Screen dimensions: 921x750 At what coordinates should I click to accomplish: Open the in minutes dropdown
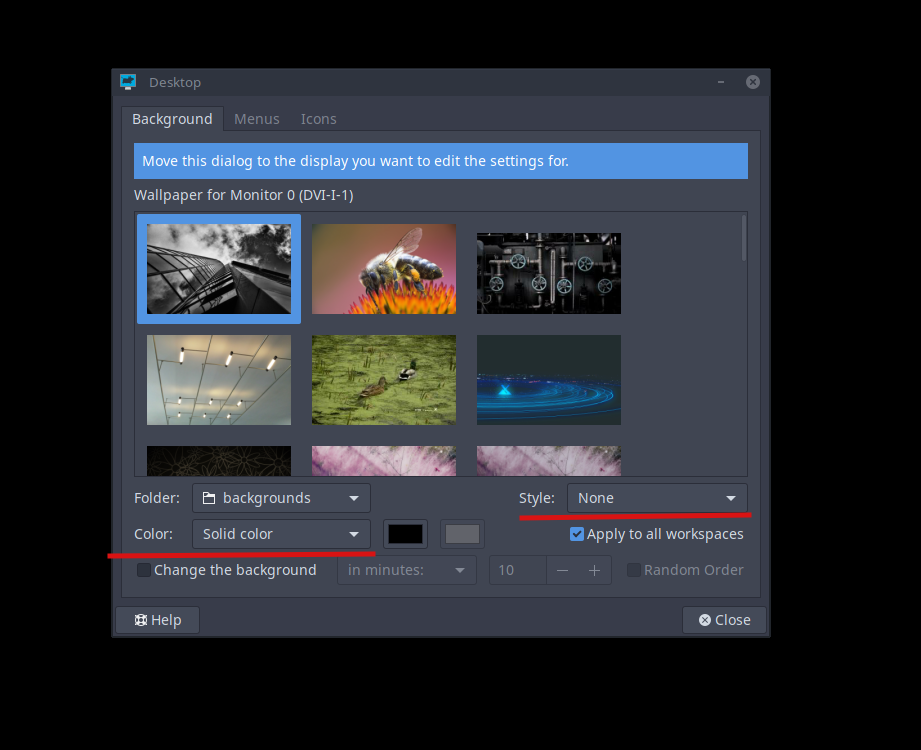pyautogui.click(x=406, y=570)
